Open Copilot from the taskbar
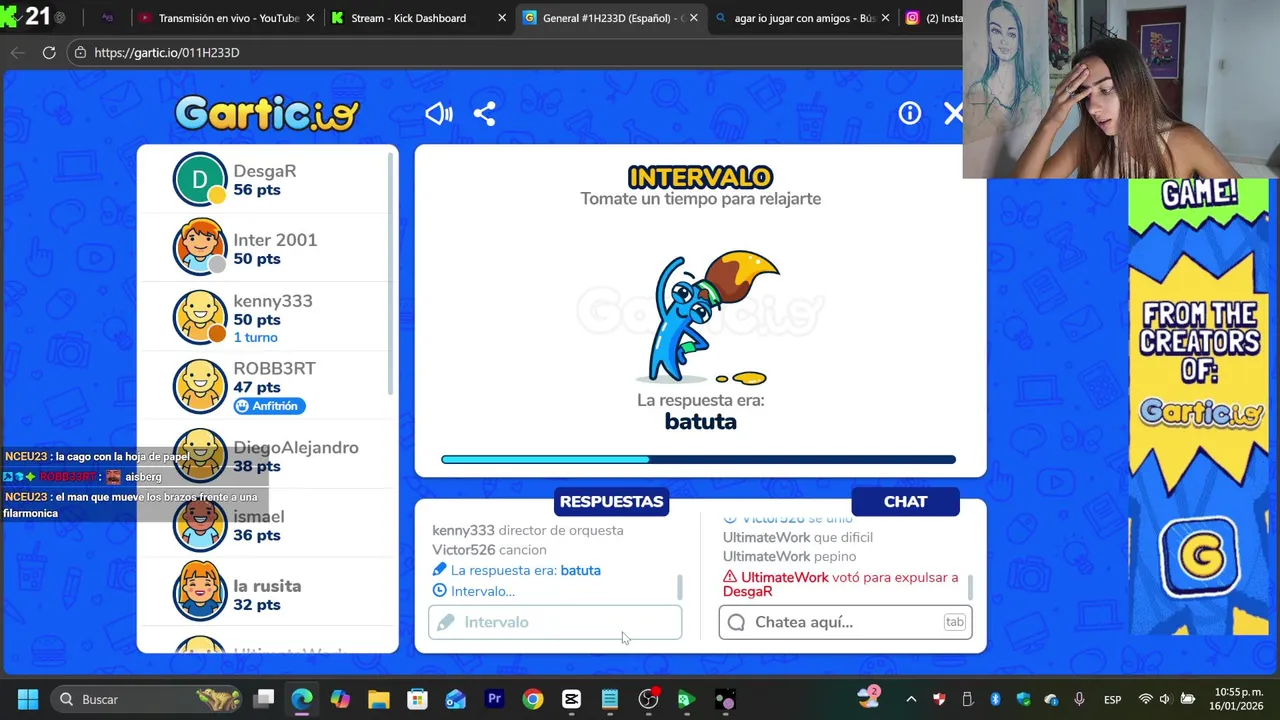 click(x=340, y=699)
